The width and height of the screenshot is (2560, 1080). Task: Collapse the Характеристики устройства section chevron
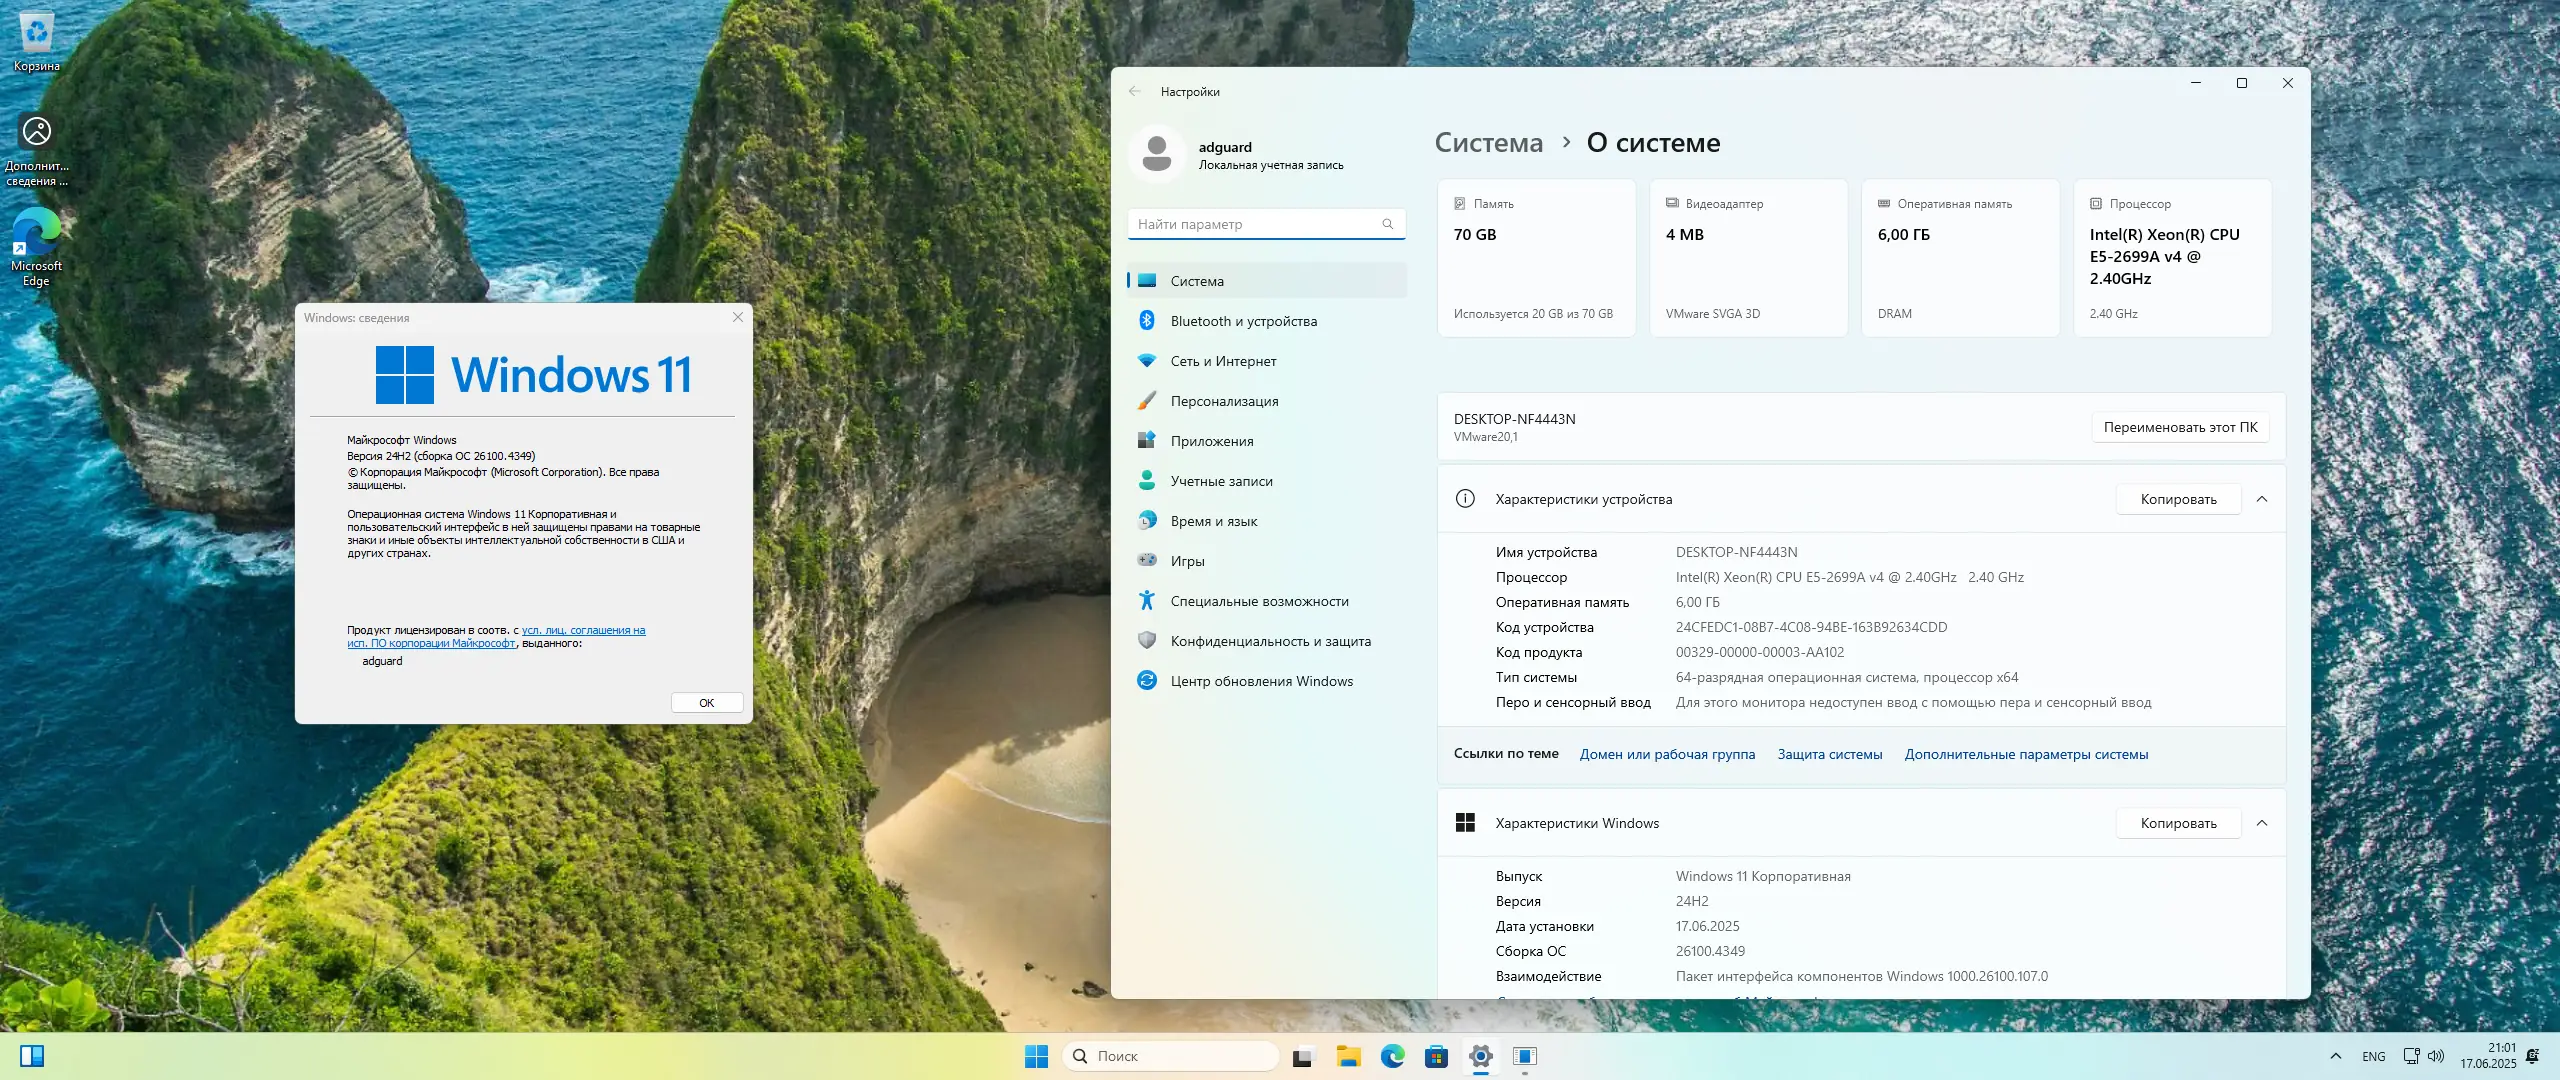[x=2264, y=499]
